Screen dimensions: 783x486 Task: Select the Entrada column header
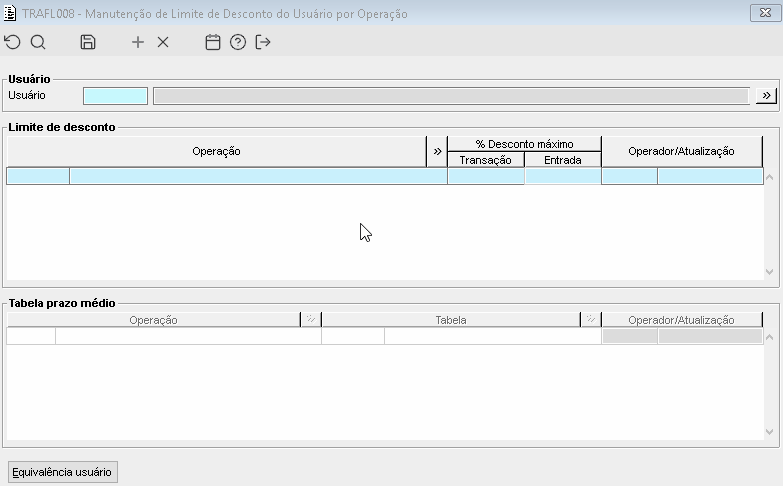pos(563,160)
